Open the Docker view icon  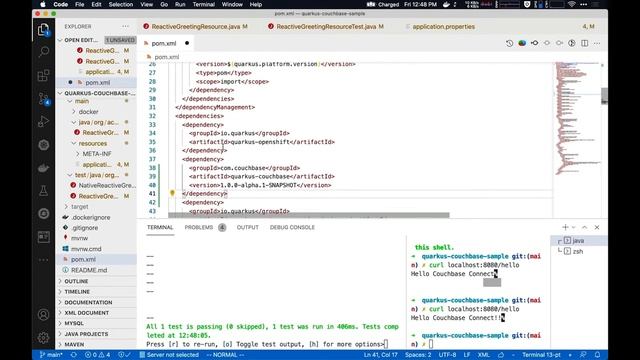click(x=43, y=168)
